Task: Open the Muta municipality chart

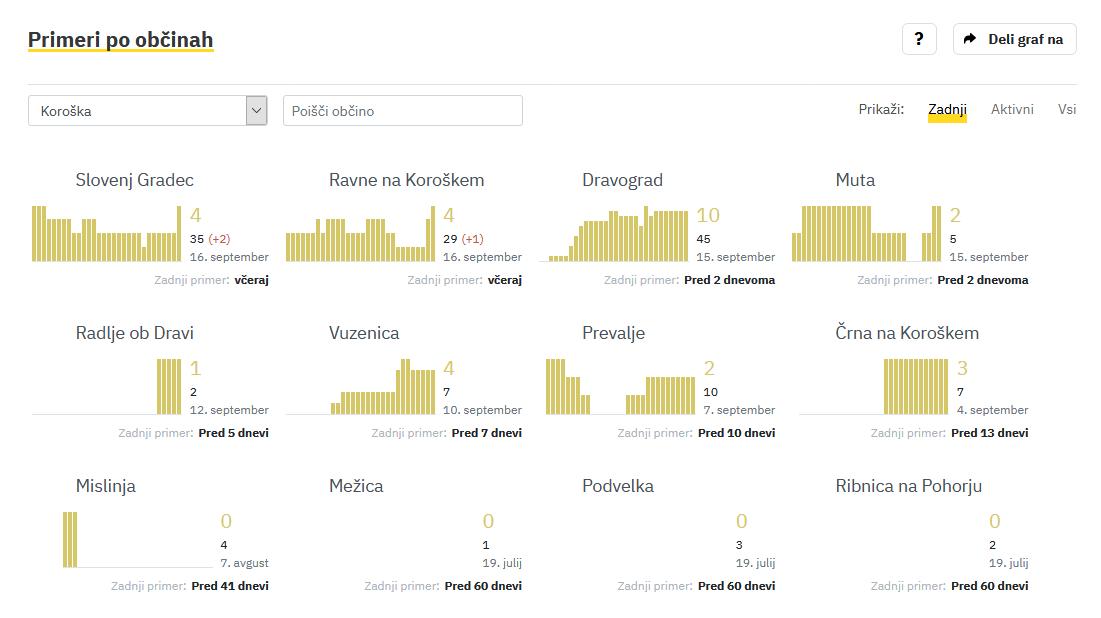Action: pyautogui.click(x=867, y=234)
